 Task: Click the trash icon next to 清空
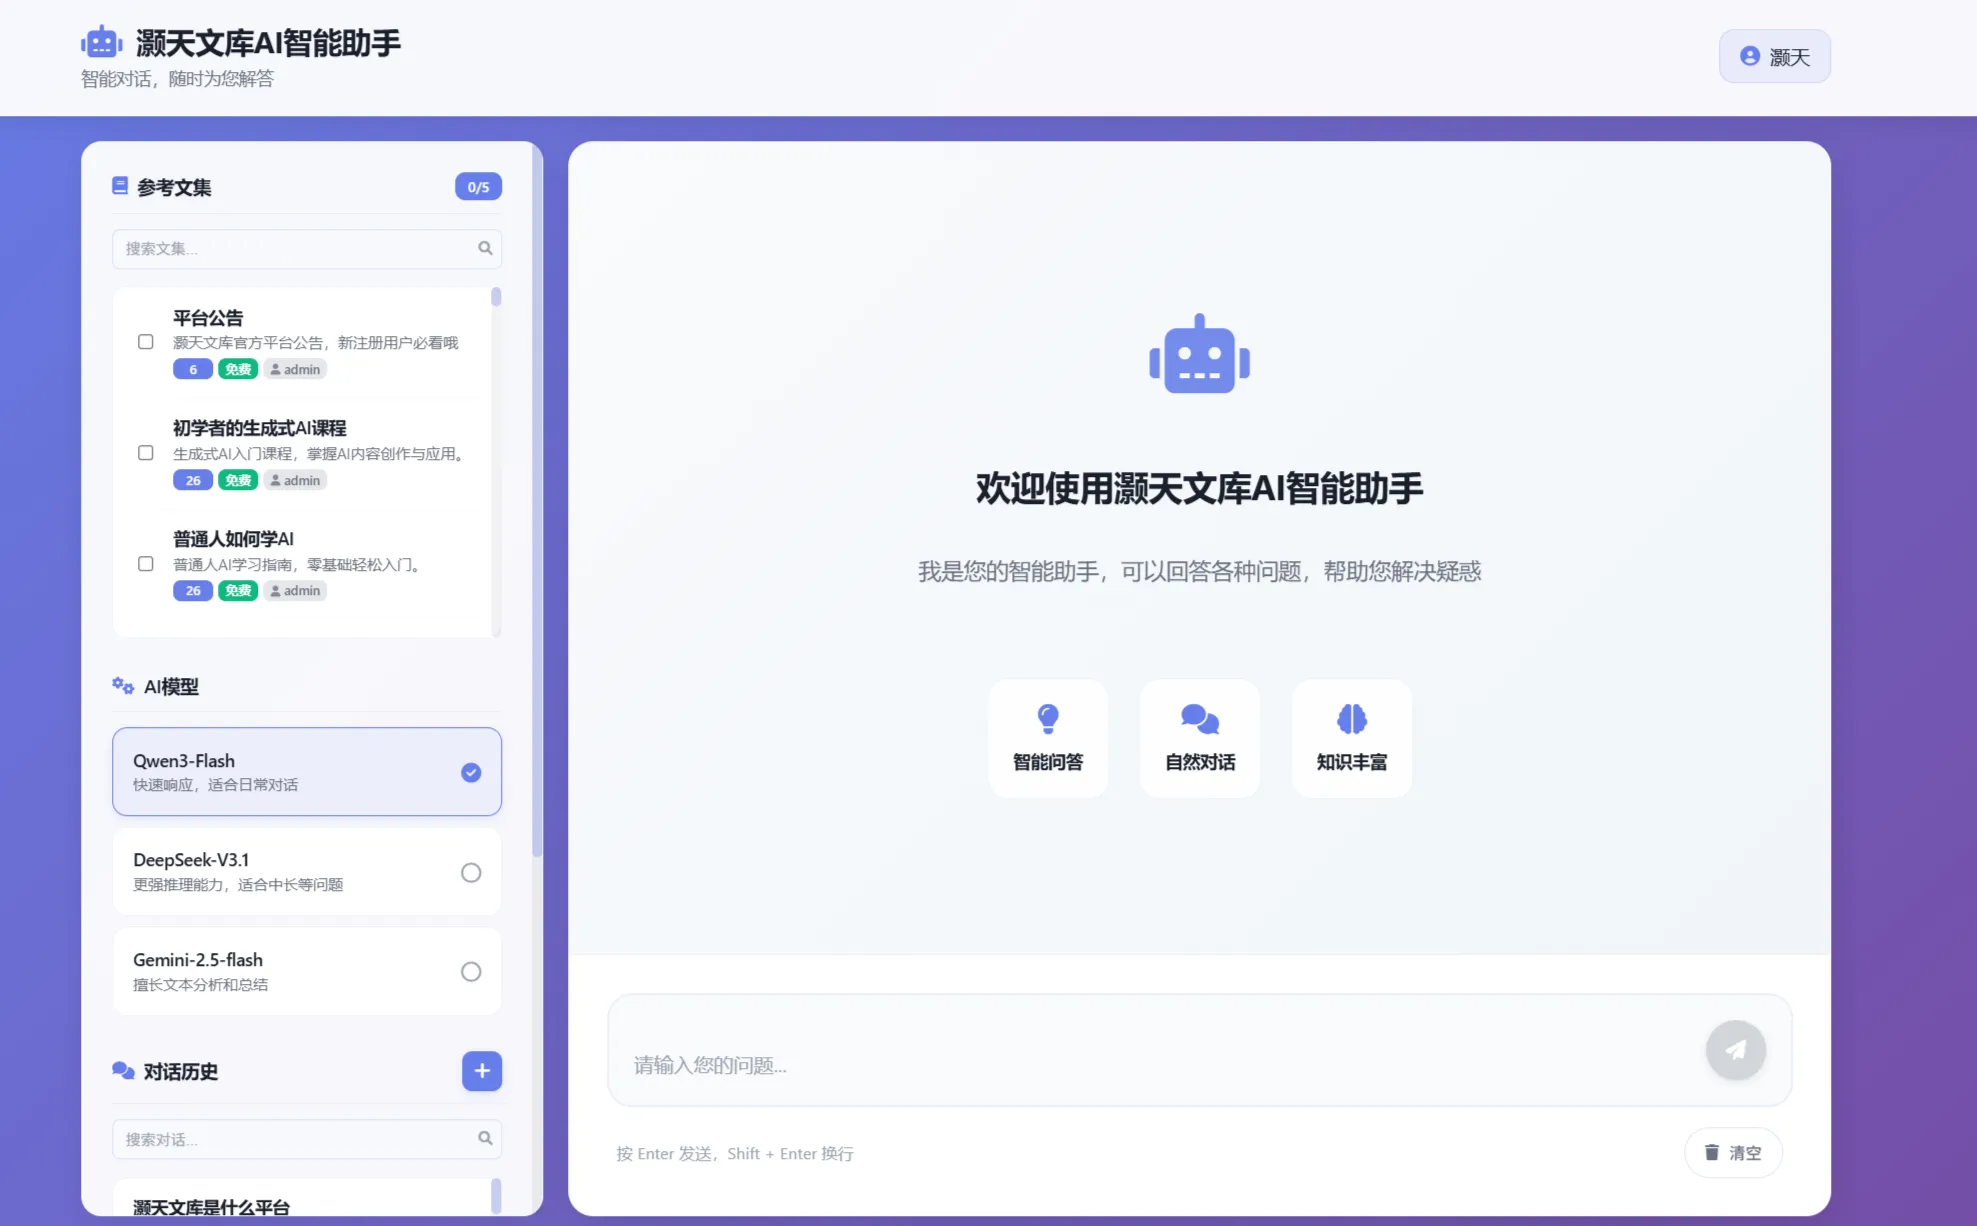coord(1712,1152)
